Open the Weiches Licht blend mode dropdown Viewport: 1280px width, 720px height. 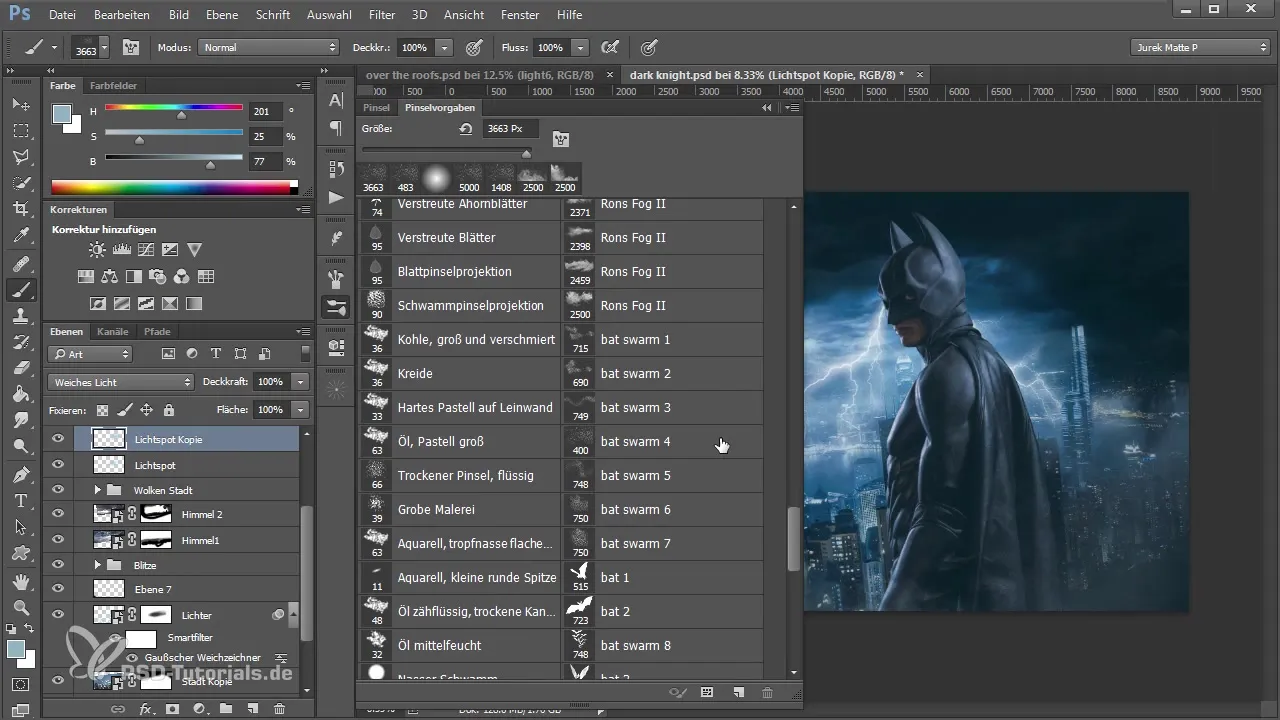(x=121, y=382)
